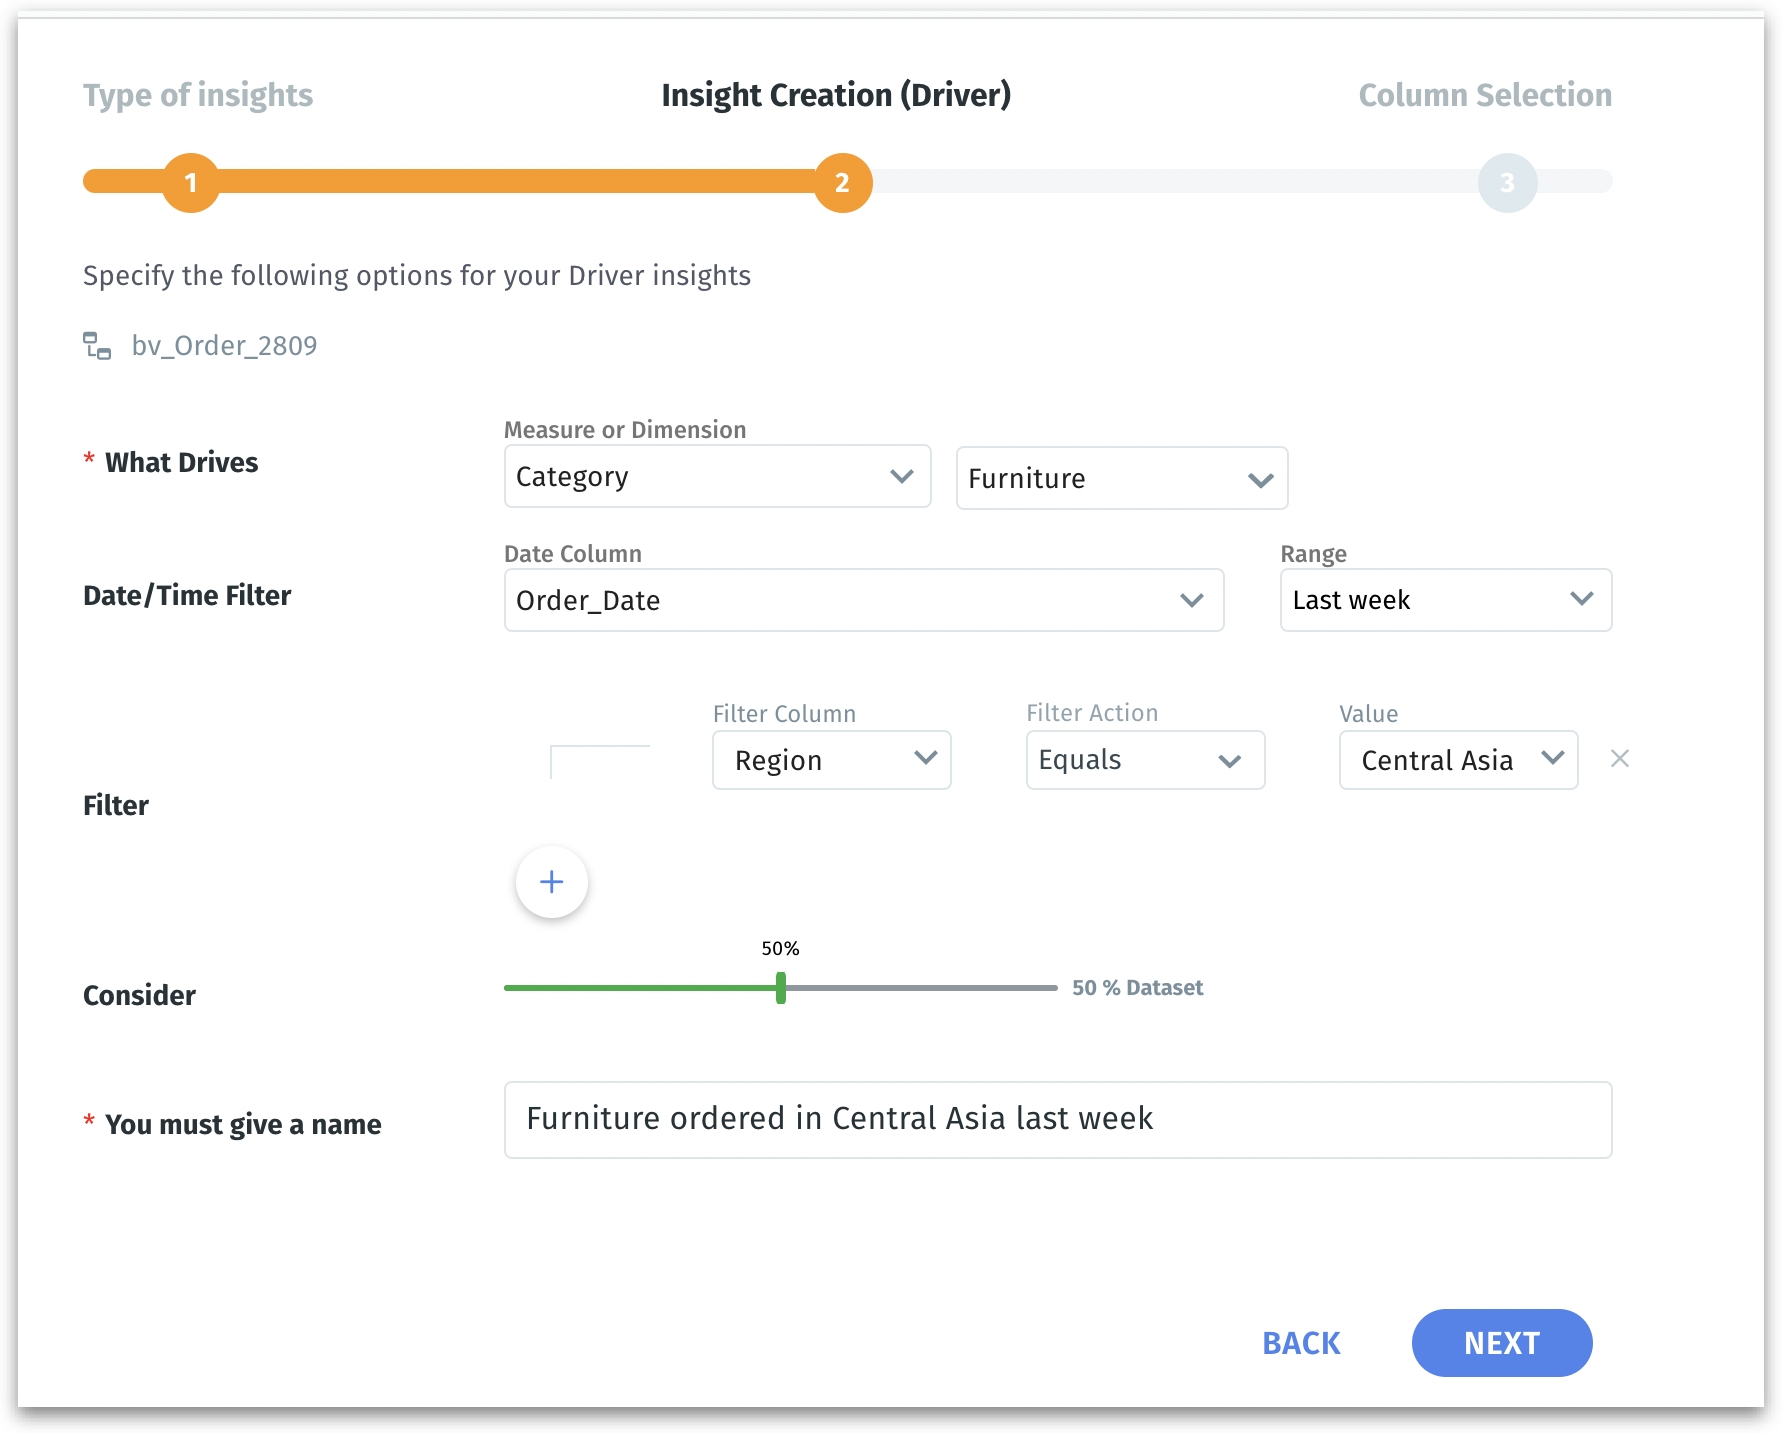Remove the Region filter row with X
This screenshot has width=1782, height=1433.
(1619, 759)
